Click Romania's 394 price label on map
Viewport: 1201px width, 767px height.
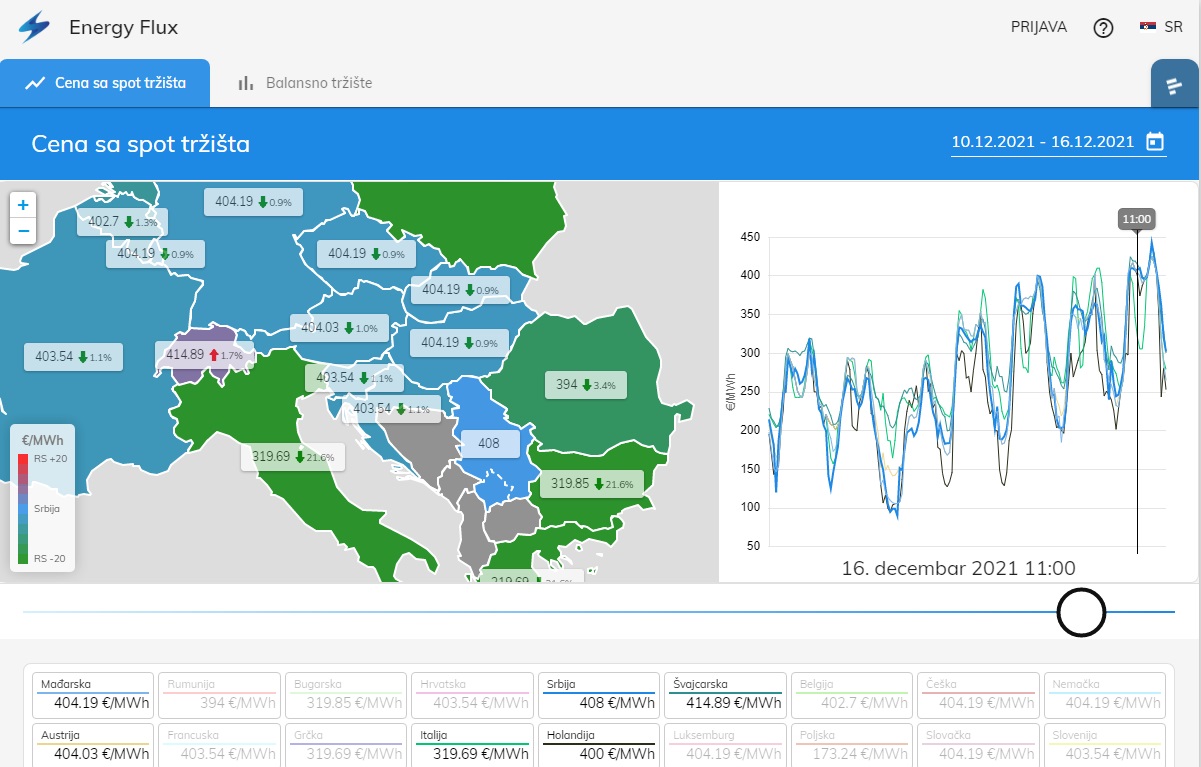point(586,384)
